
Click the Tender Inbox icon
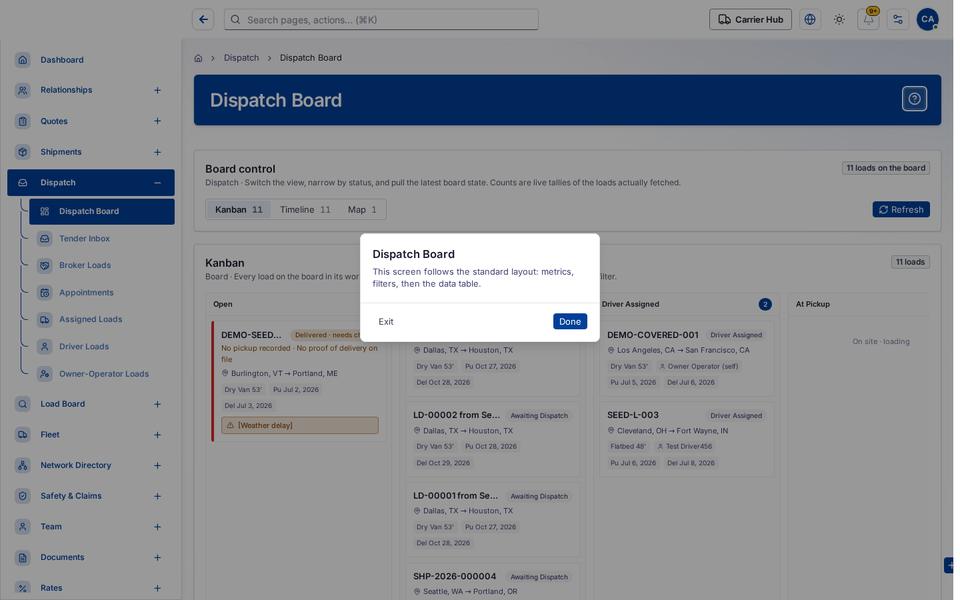(45, 239)
